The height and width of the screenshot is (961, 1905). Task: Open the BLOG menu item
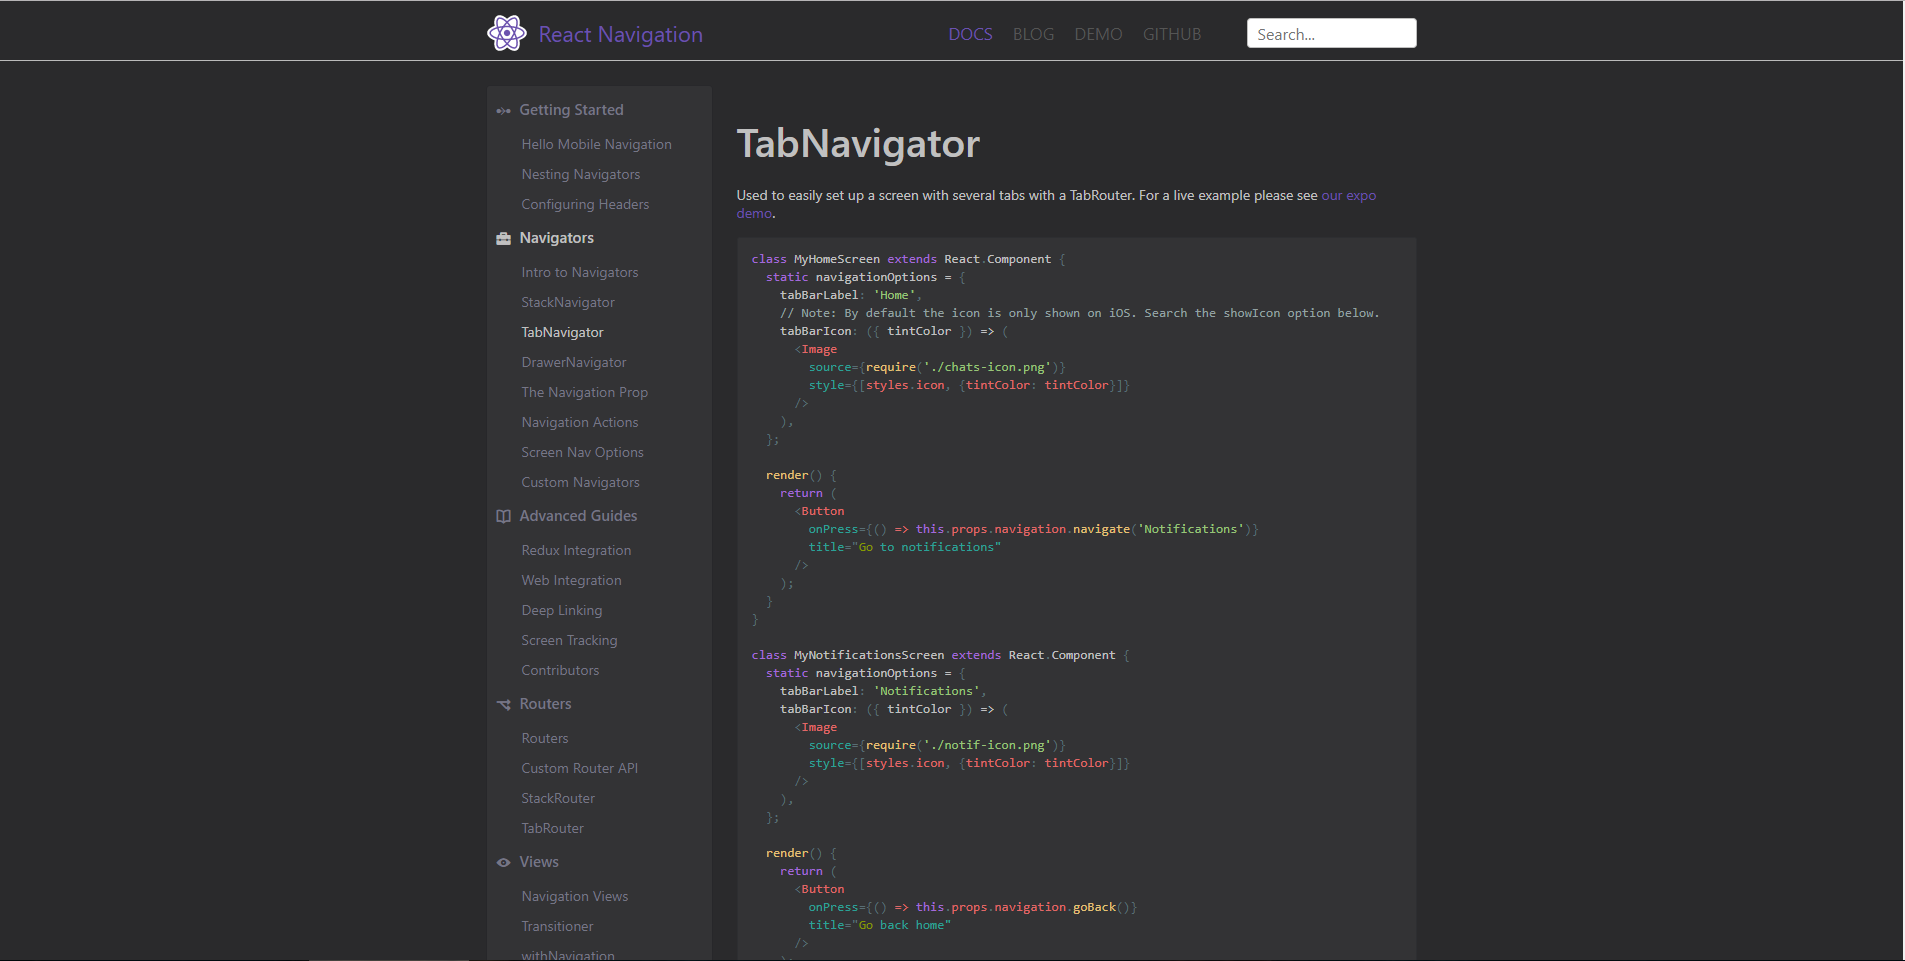coord(1033,34)
